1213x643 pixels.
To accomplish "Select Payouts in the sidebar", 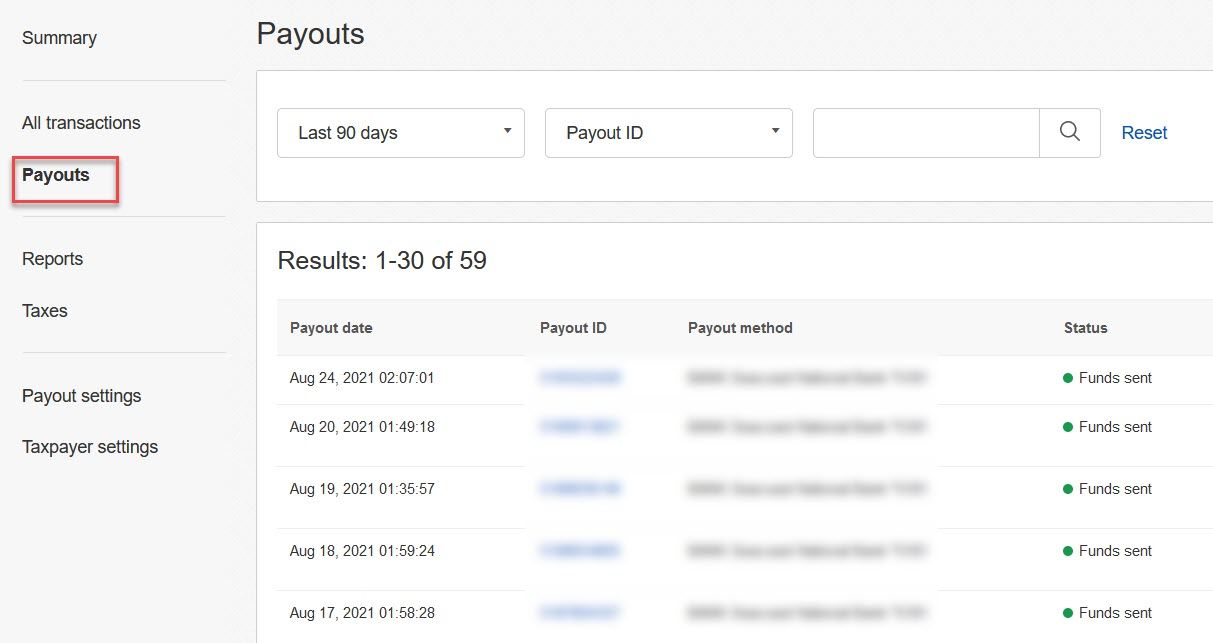I will point(56,175).
